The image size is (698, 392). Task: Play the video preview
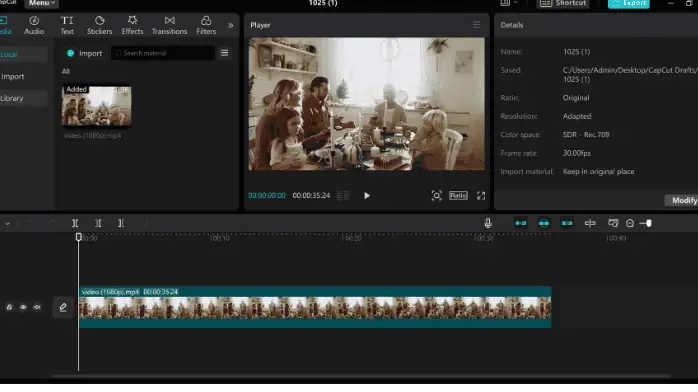[x=366, y=196]
